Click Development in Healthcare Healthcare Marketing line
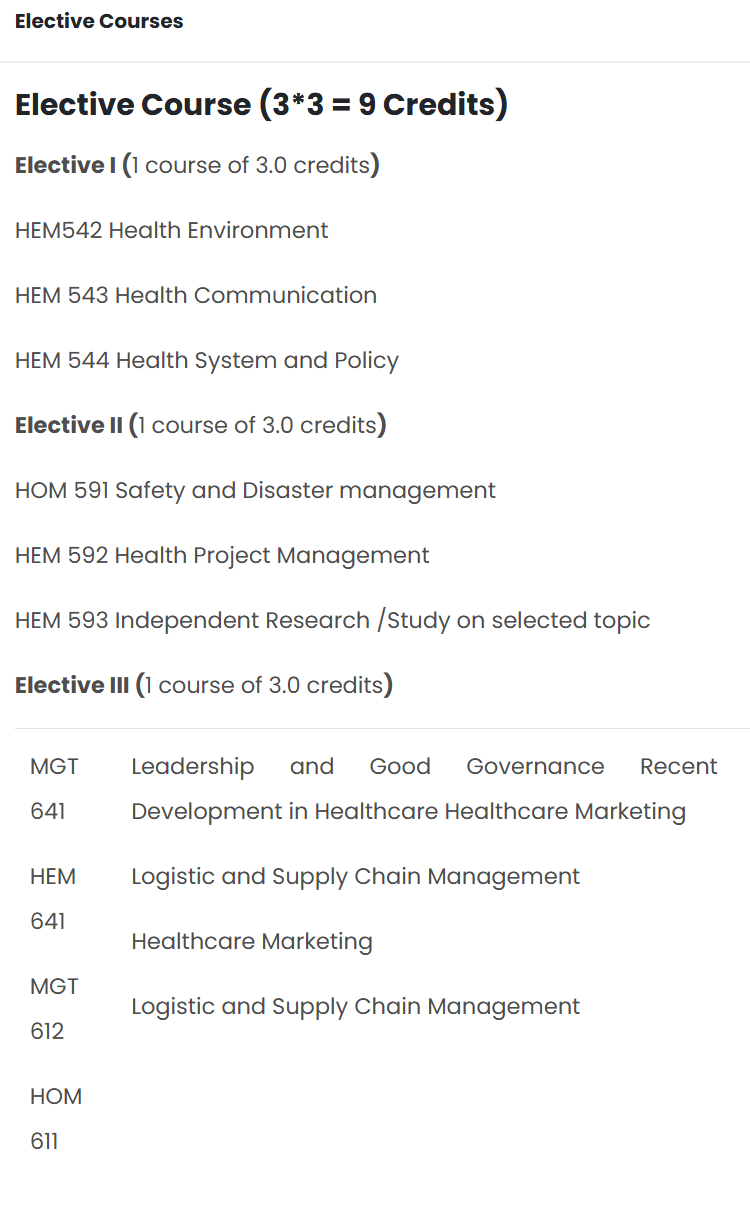Screen dimensions: 750x1222 [408, 812]
